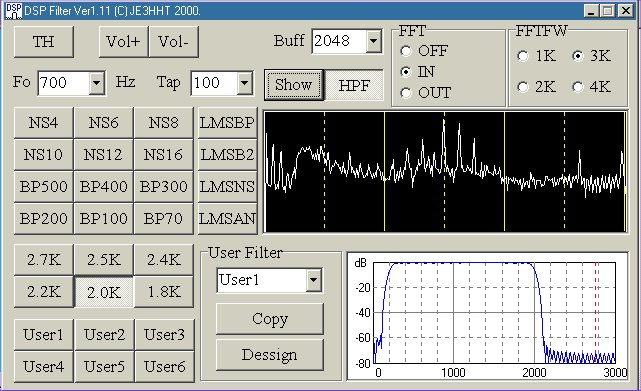Load the User3 filter button

(164, 335)
